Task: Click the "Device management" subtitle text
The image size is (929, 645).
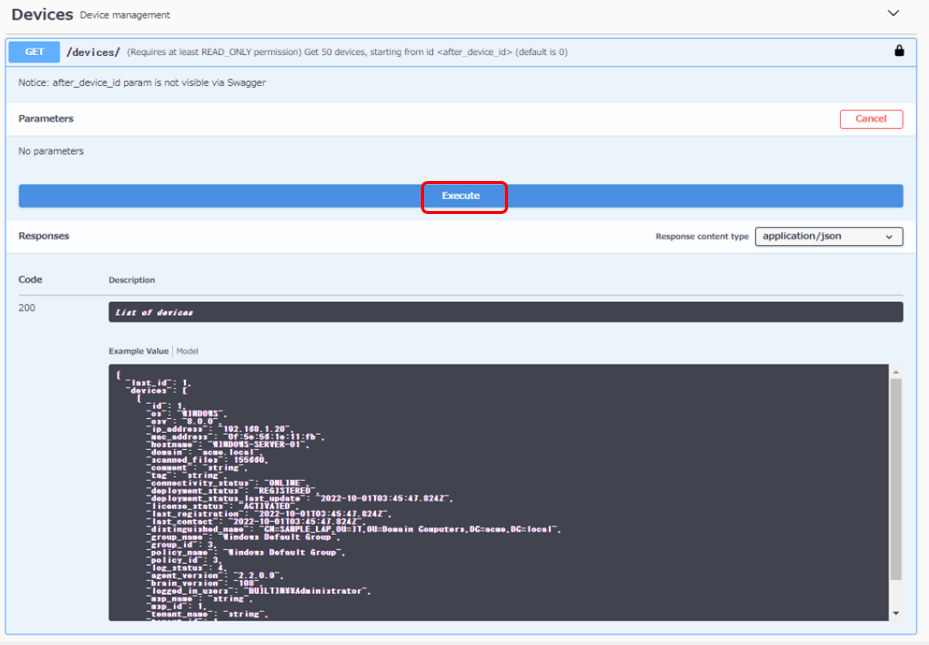Action: 125,16
